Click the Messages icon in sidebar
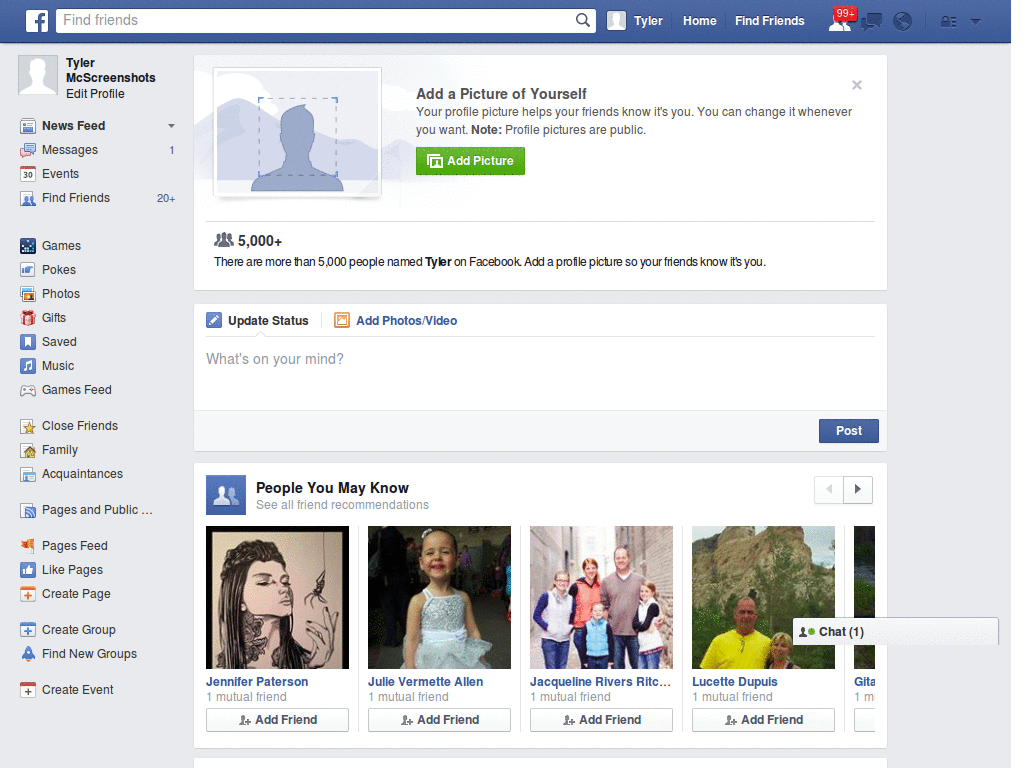Viewport: 1024px width, 768px height. point(27,150)
